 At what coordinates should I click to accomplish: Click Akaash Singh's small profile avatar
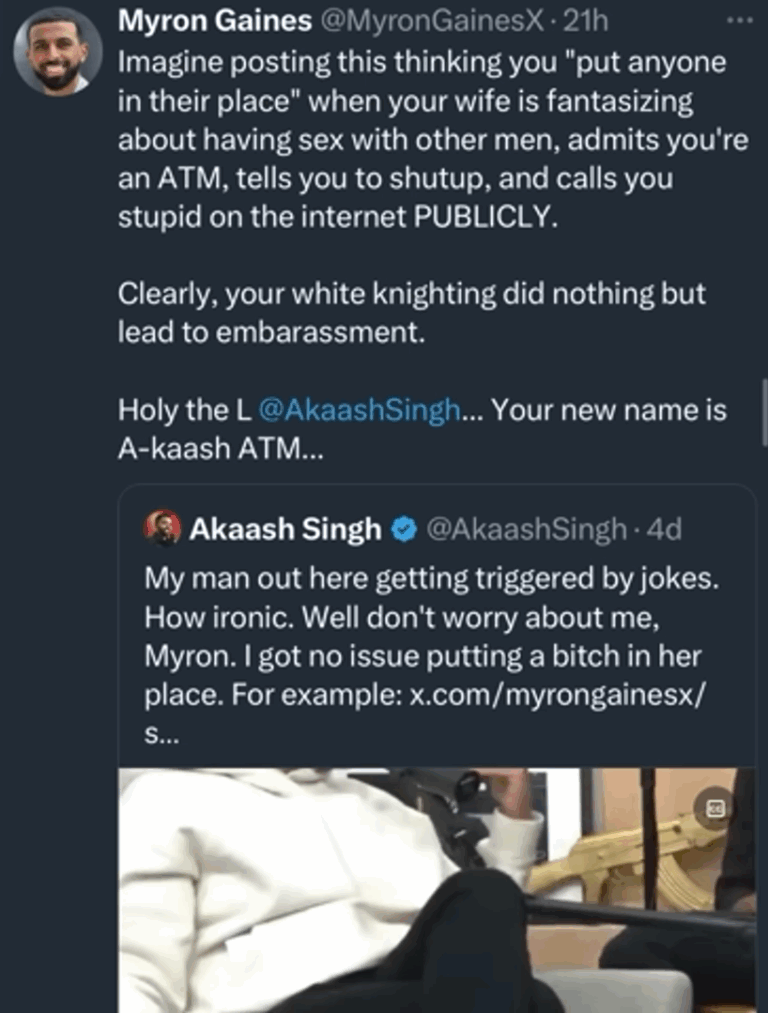pos(163,528)
